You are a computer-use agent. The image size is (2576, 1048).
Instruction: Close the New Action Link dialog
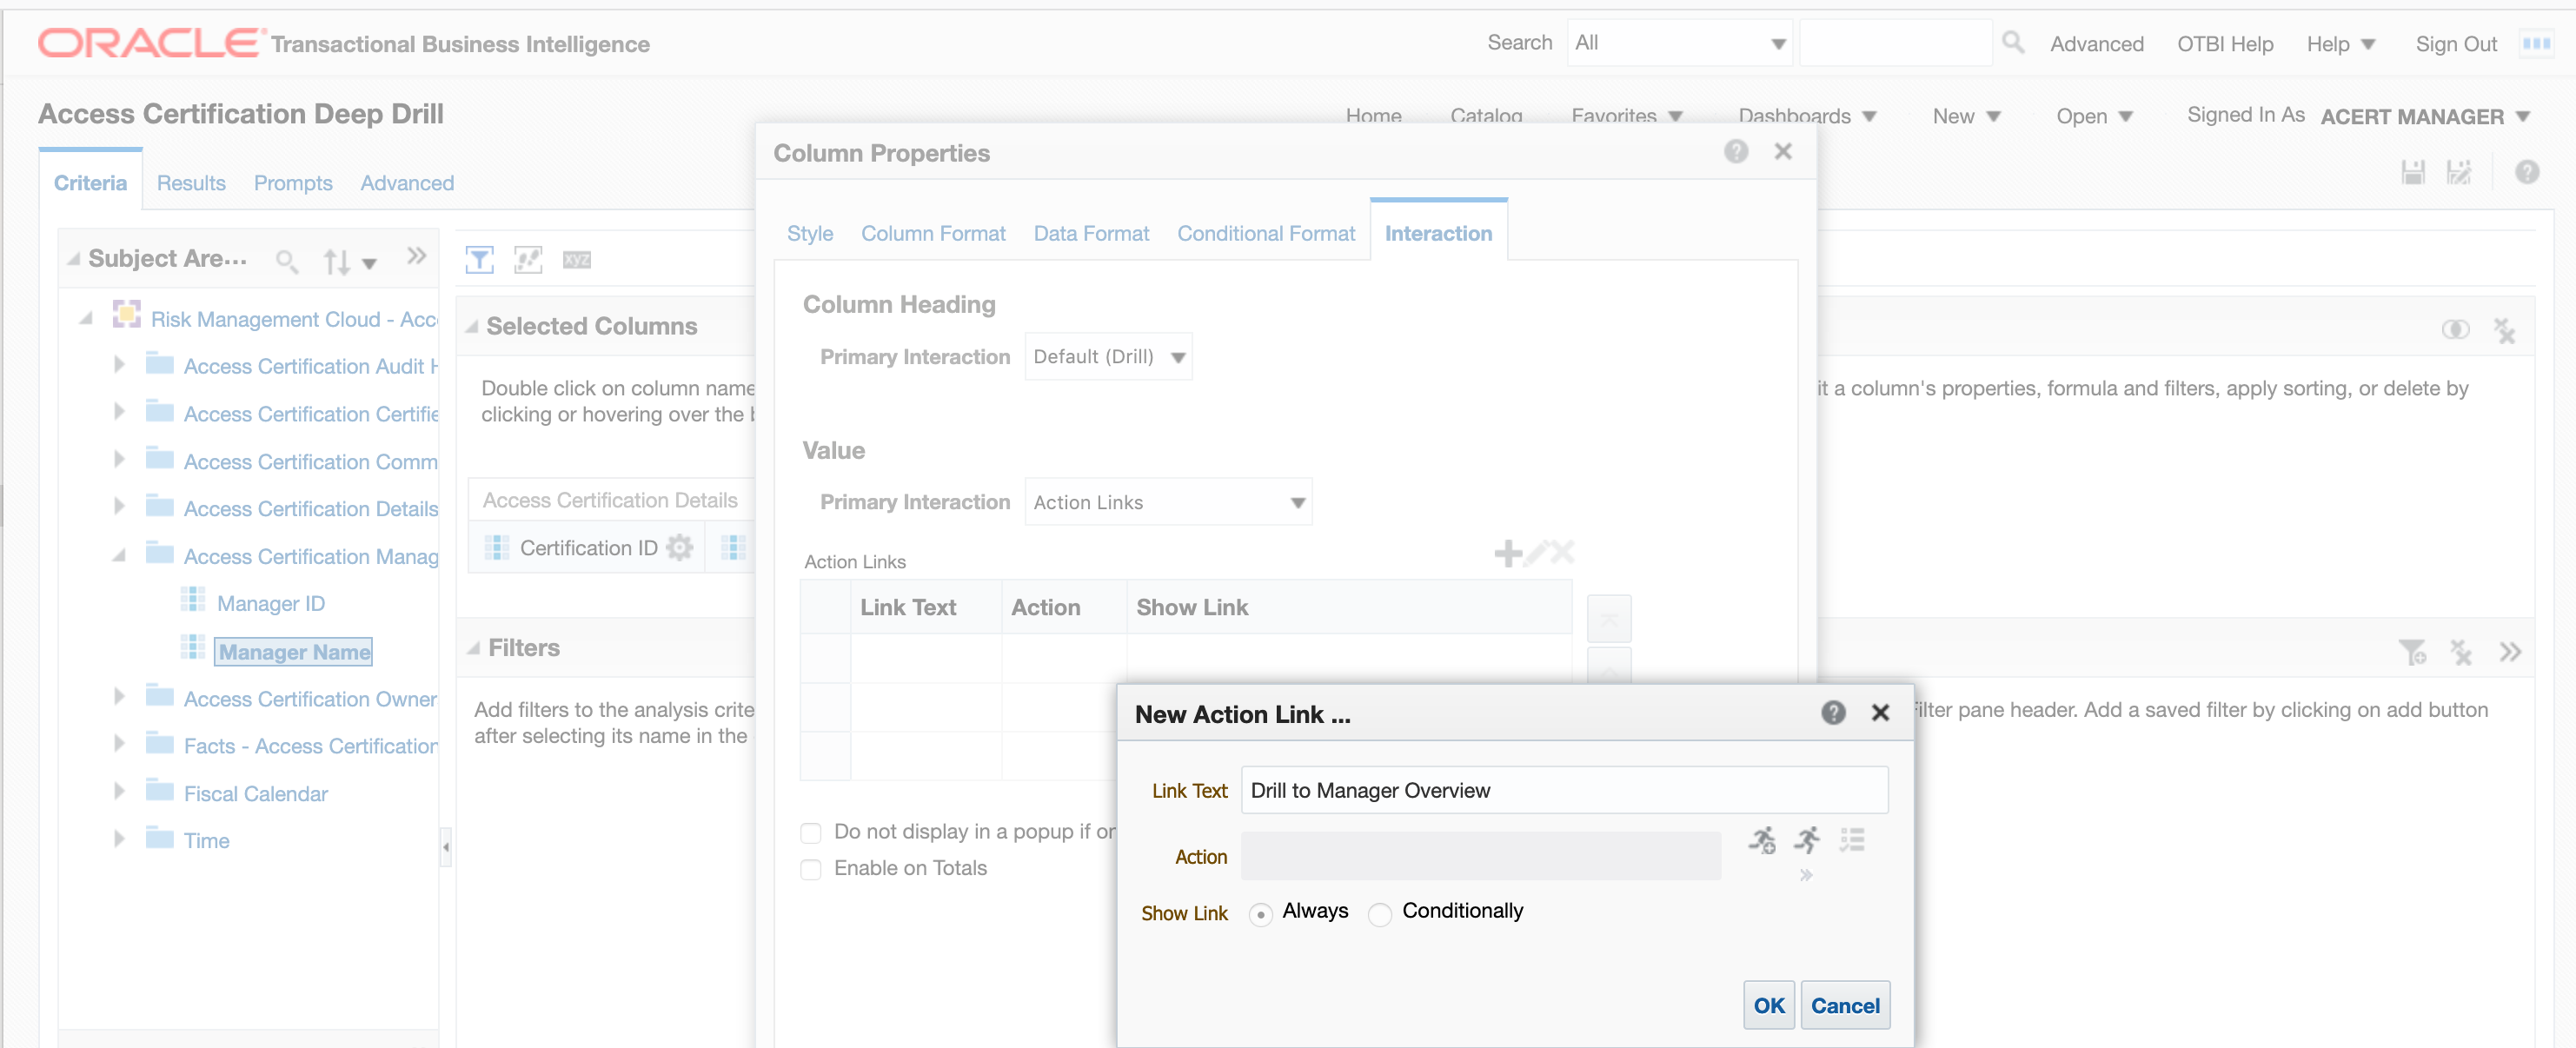(1880, 712)
